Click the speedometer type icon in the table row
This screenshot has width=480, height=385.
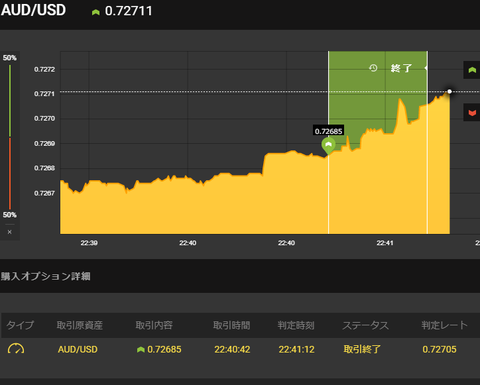pyautogui.click(x=16, y=349)
